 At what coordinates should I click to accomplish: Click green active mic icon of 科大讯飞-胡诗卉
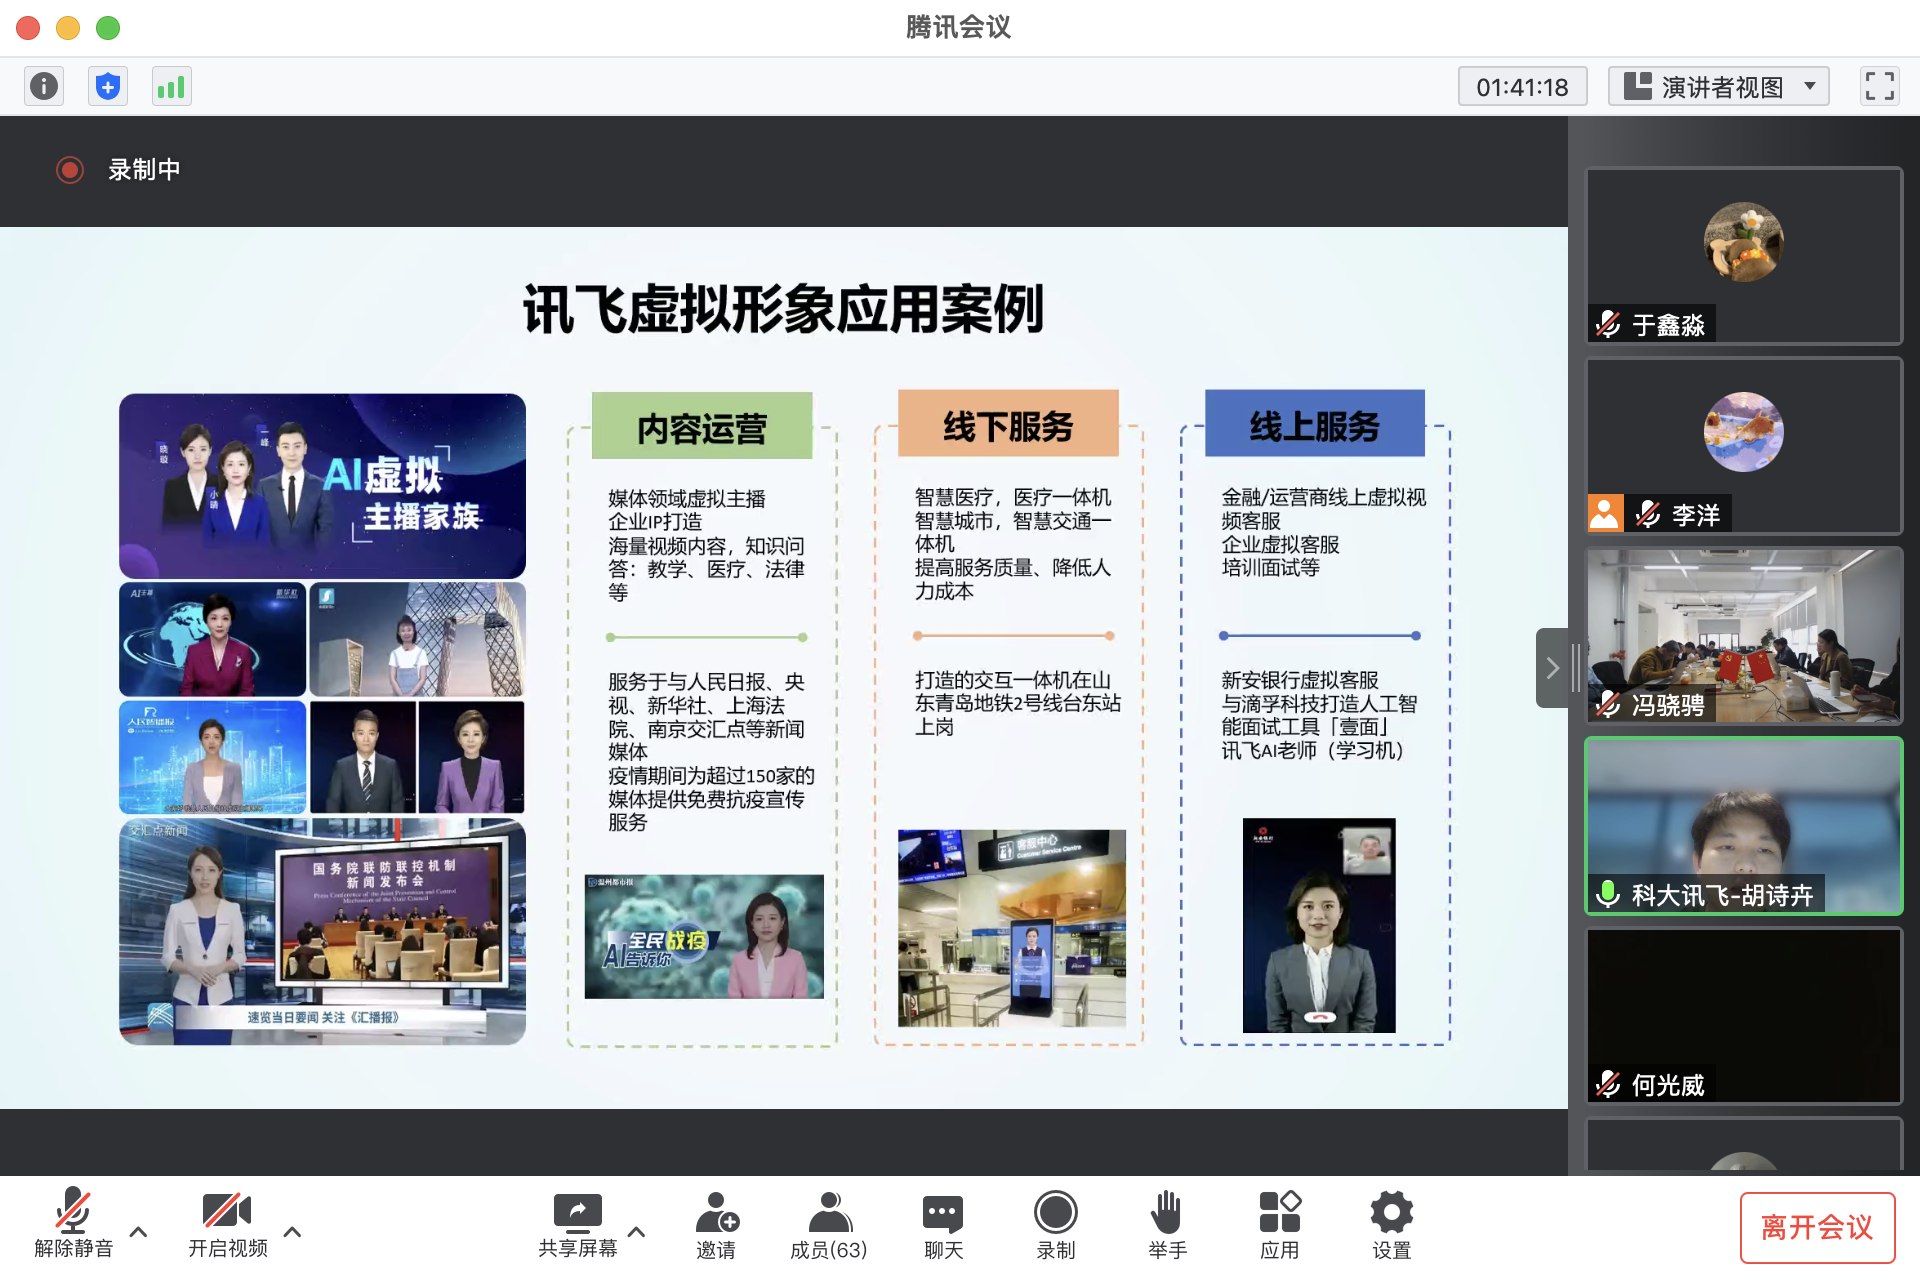[x=1608, y=894]
